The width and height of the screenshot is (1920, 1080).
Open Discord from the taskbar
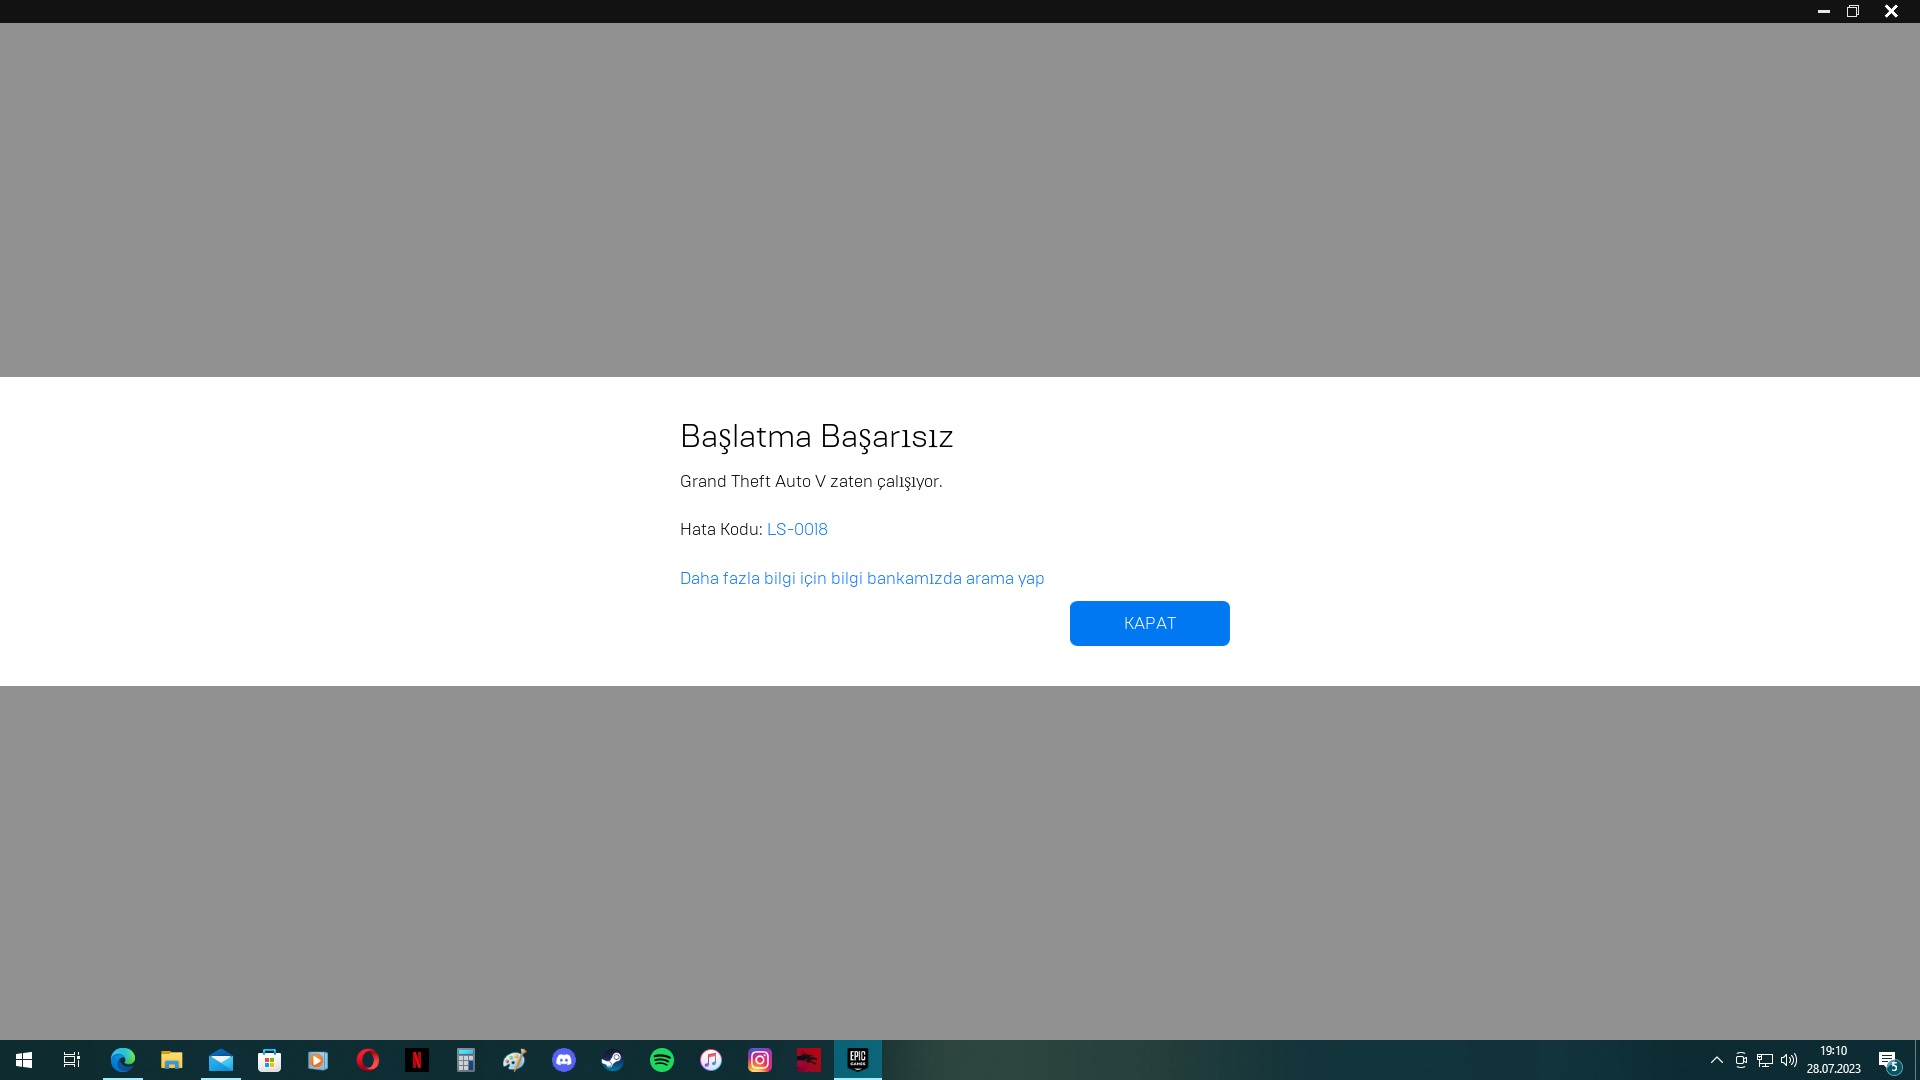[564, 1060]
